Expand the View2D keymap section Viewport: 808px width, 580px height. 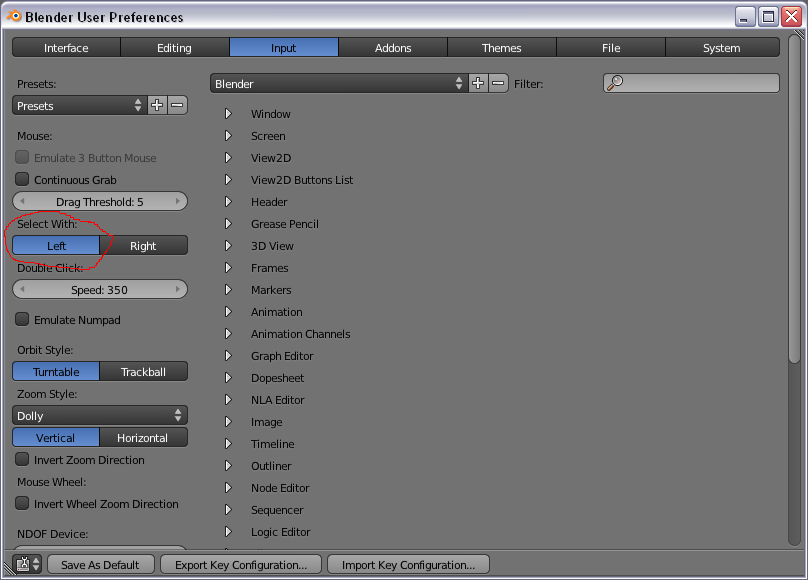point(228,158)
